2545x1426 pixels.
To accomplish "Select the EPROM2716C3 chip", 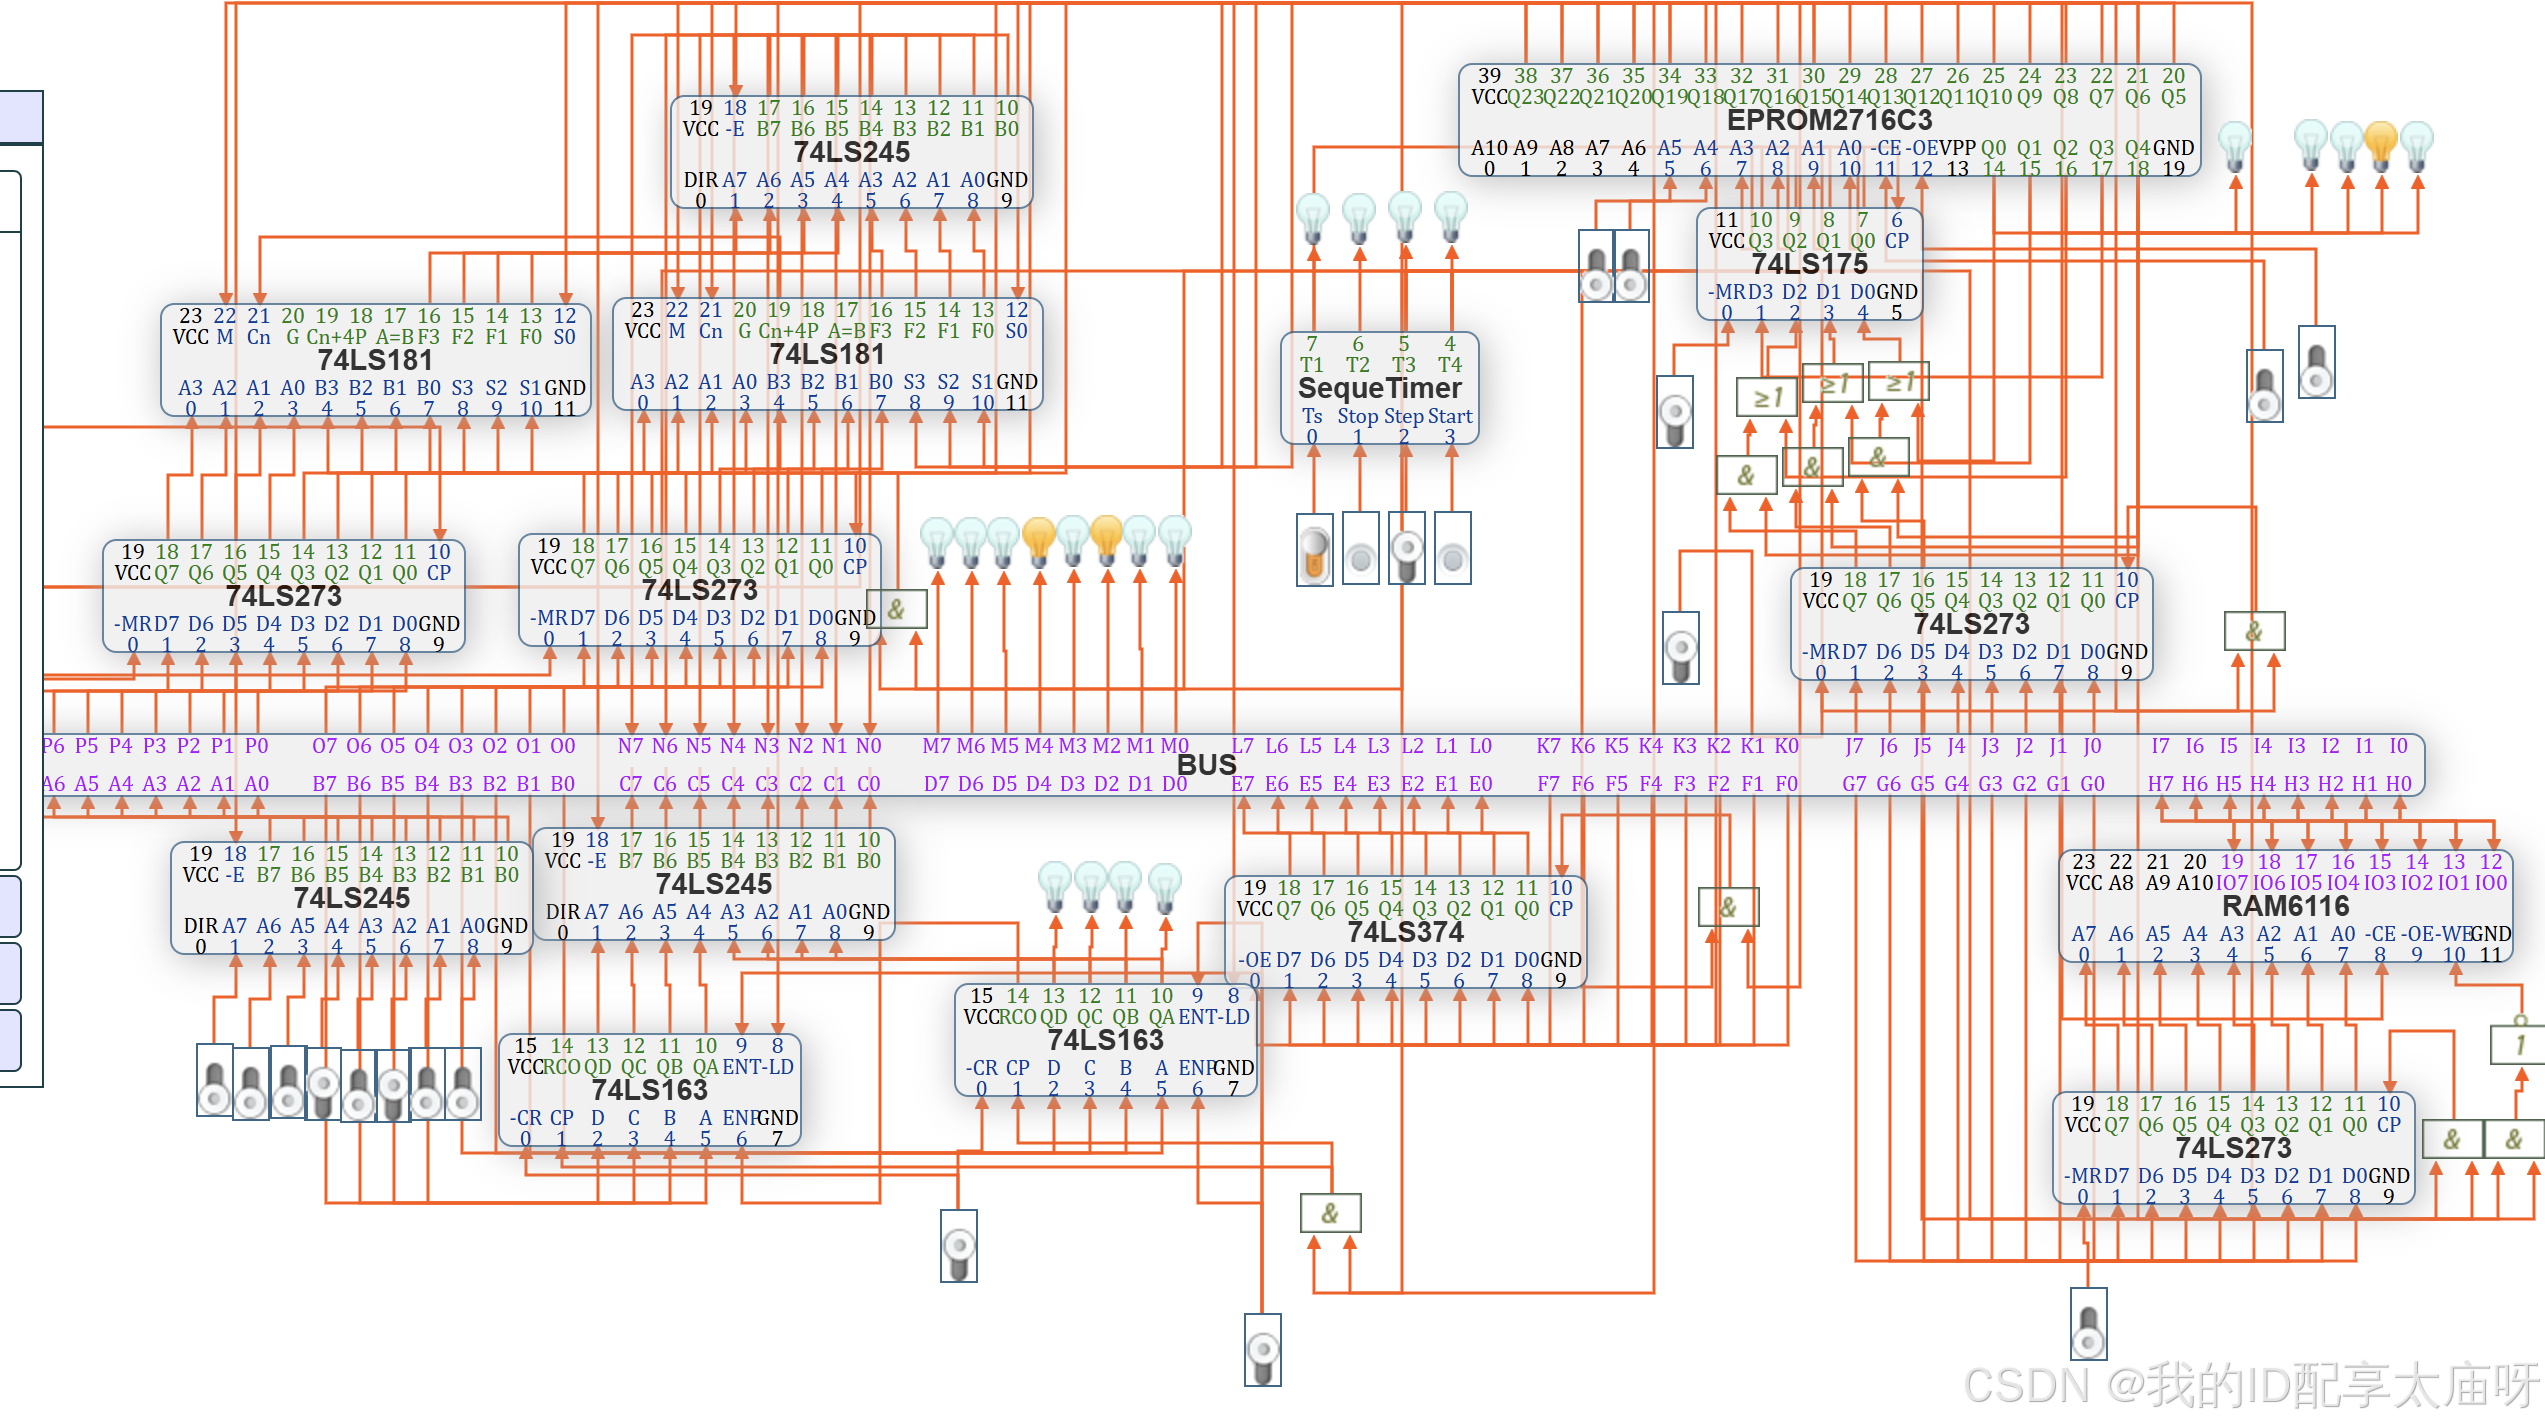I will (x=1829, y=120).
